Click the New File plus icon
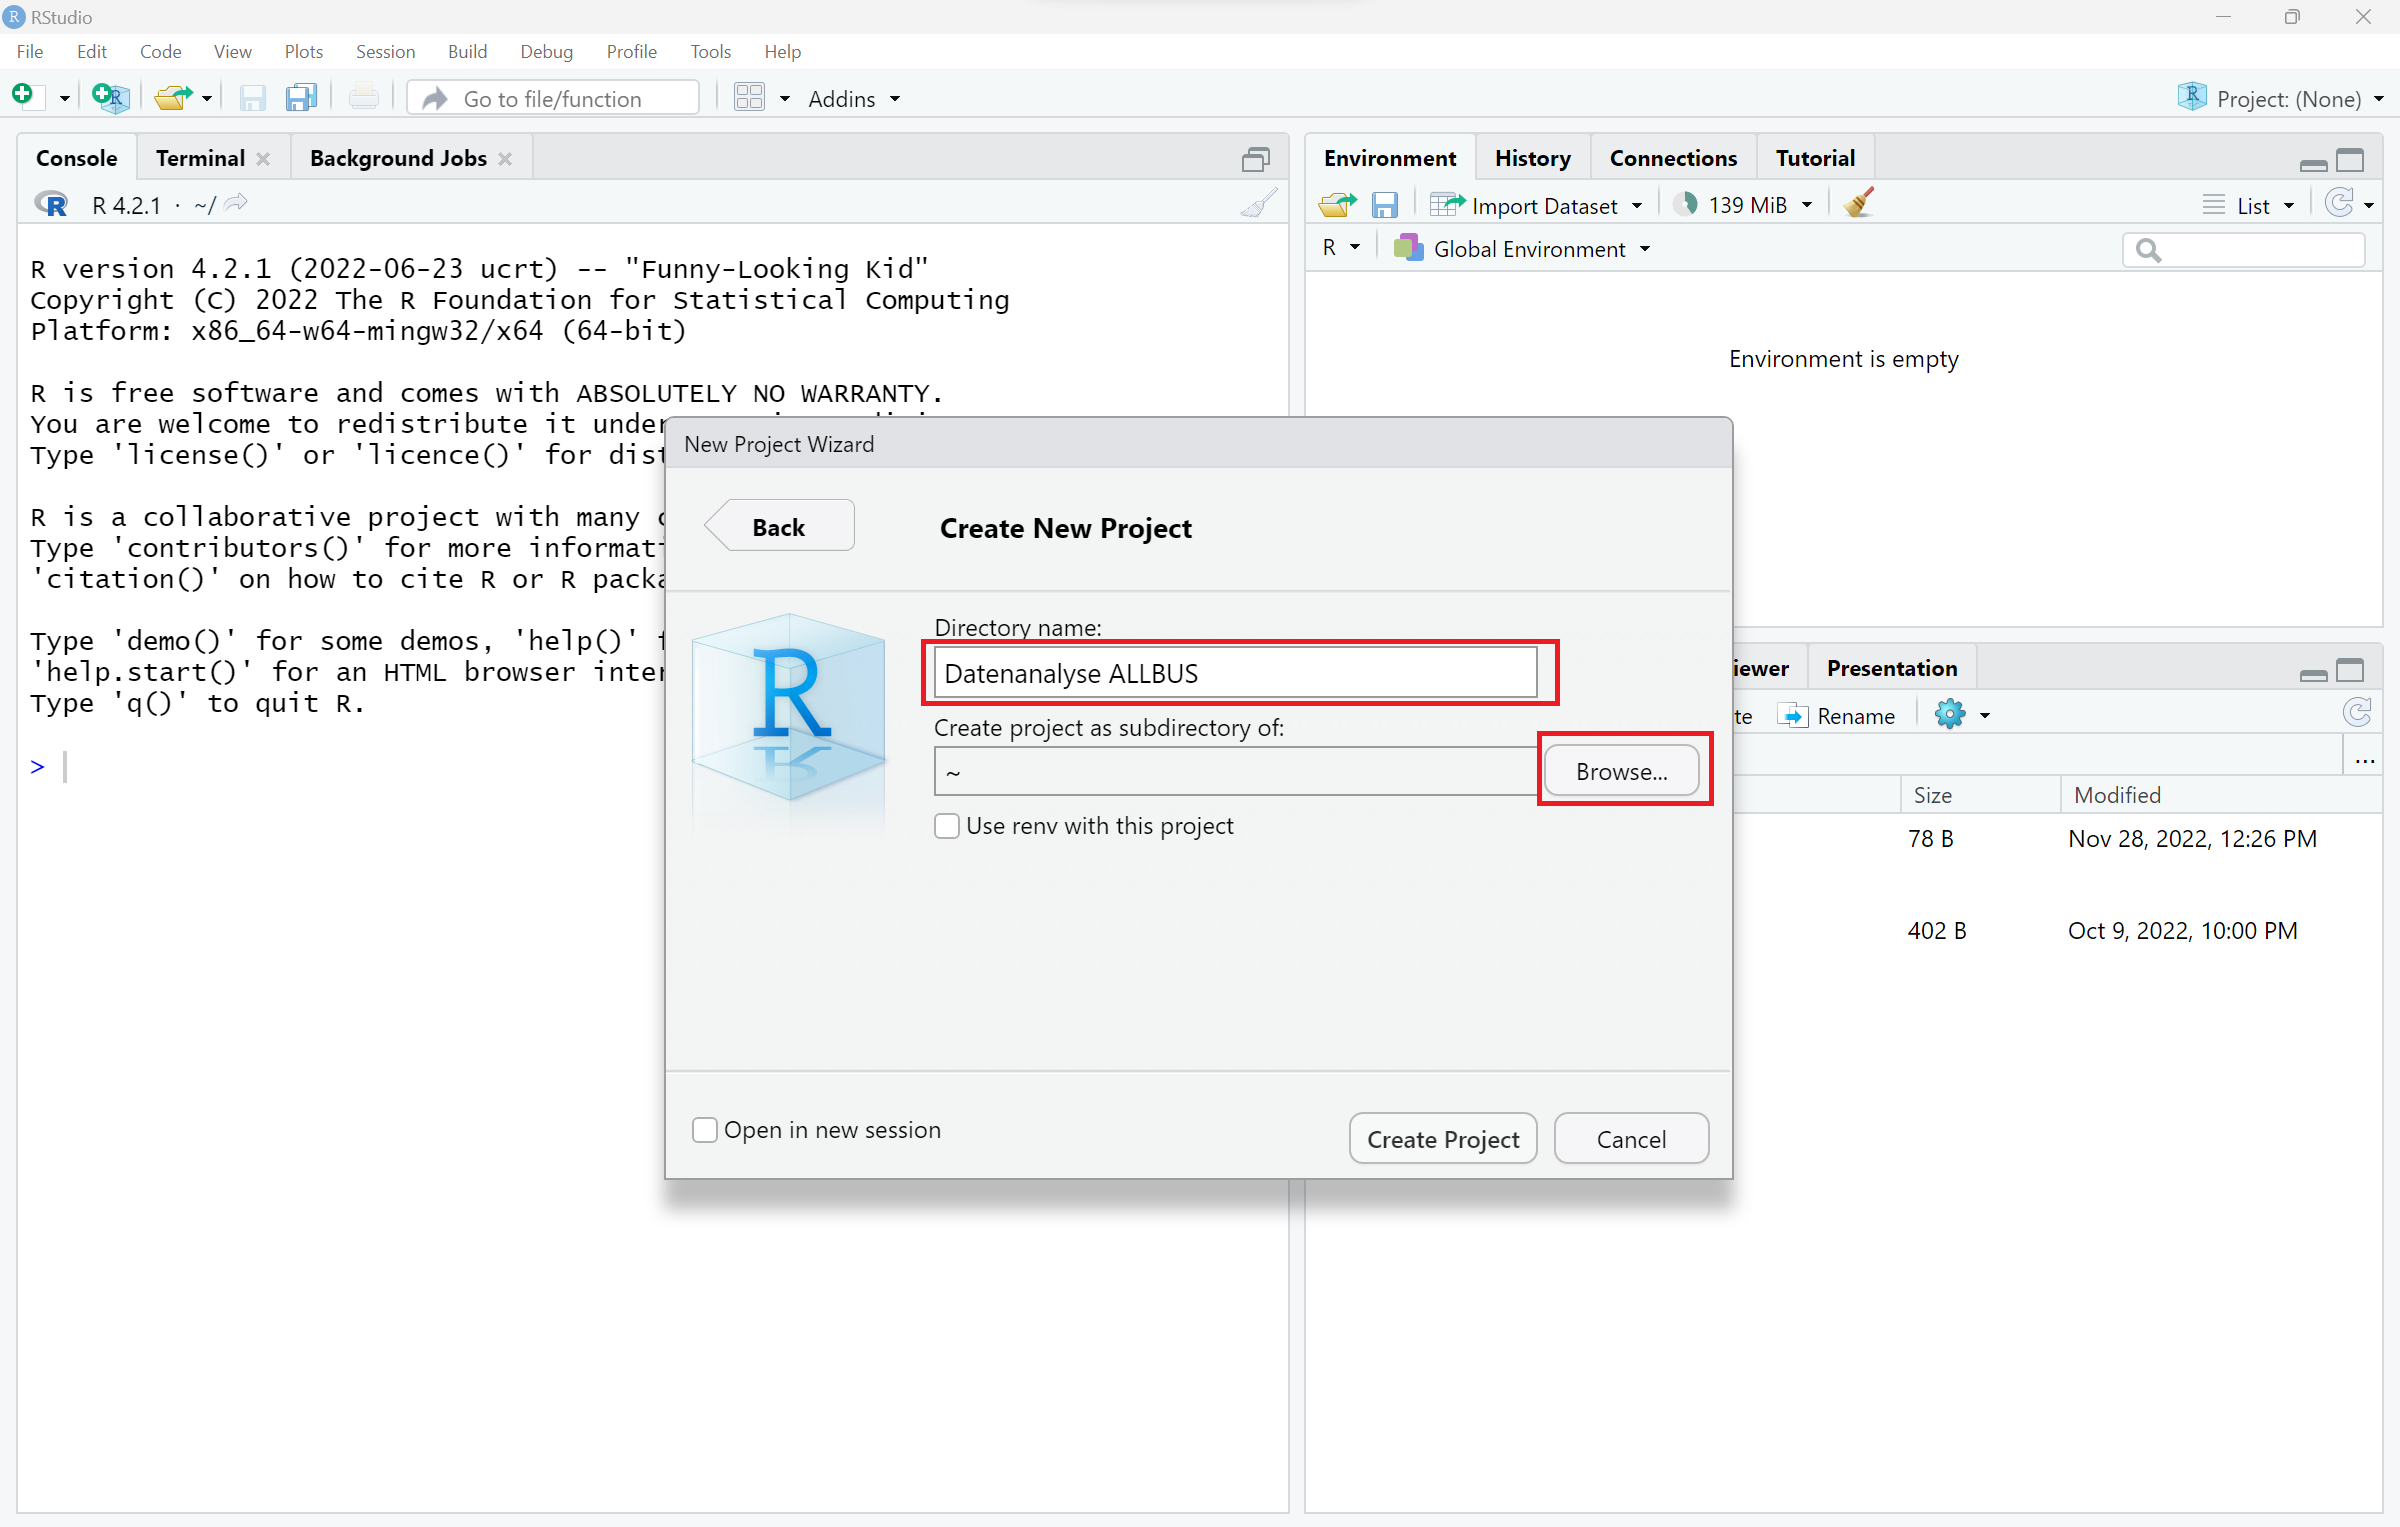The height and width of the screenshot is (1527, 2400). (23, 96)
